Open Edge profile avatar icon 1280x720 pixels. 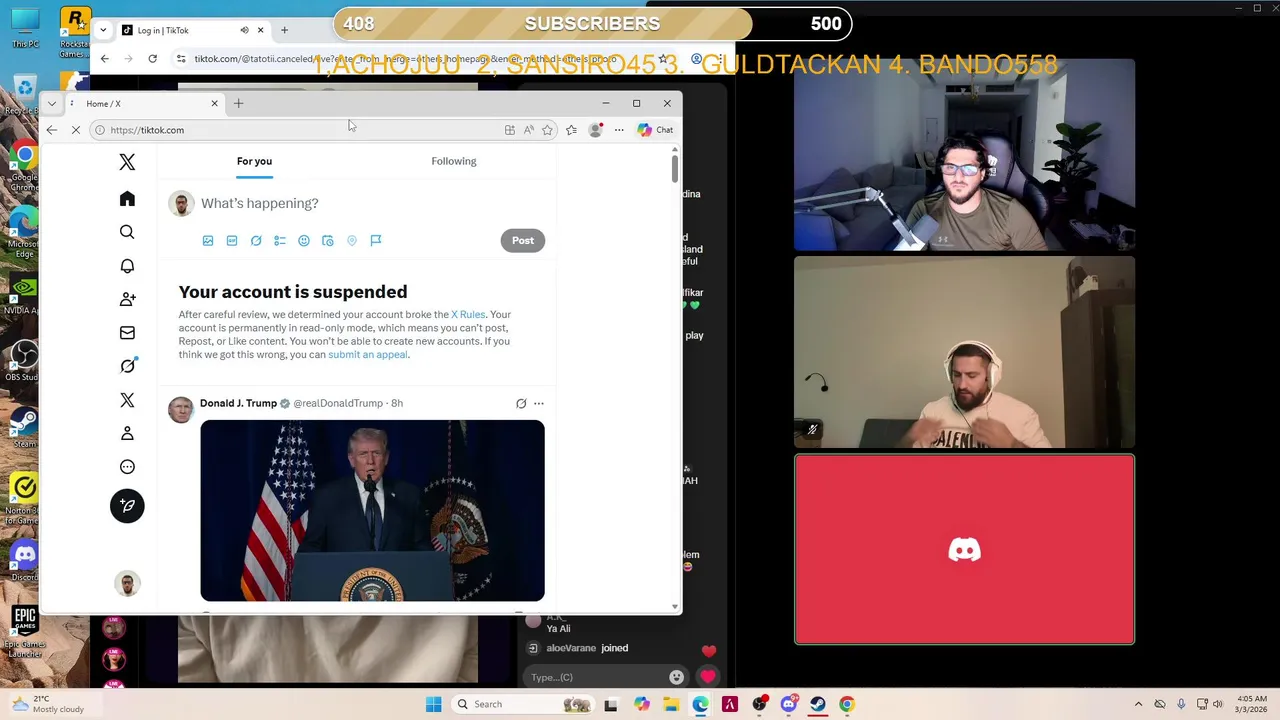596,130
